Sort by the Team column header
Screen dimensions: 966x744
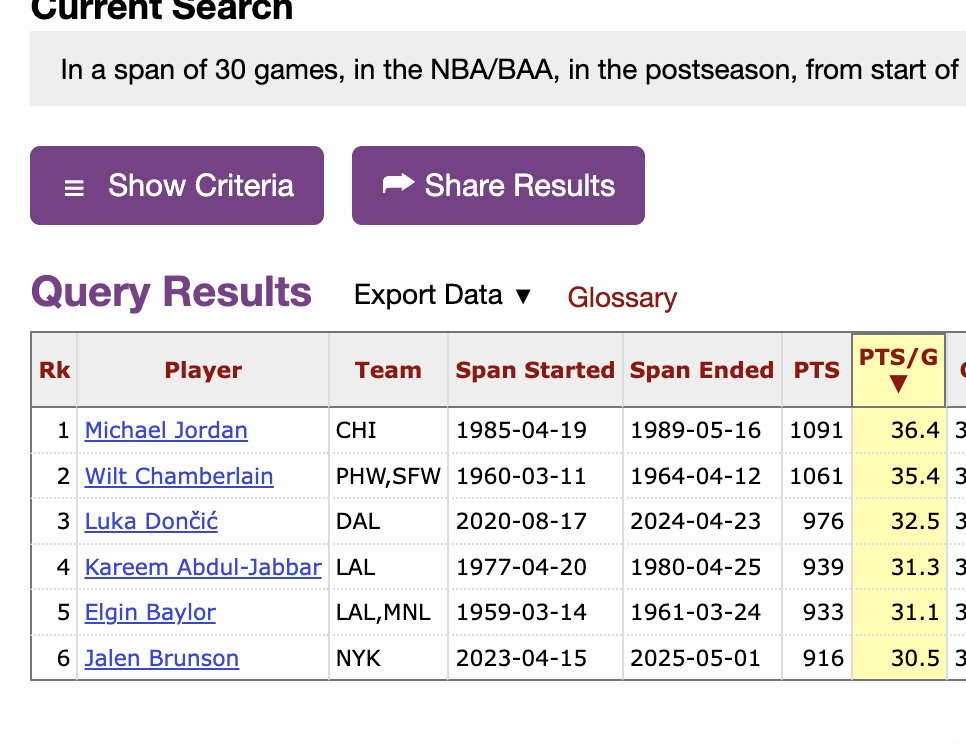tap(388, 370)
